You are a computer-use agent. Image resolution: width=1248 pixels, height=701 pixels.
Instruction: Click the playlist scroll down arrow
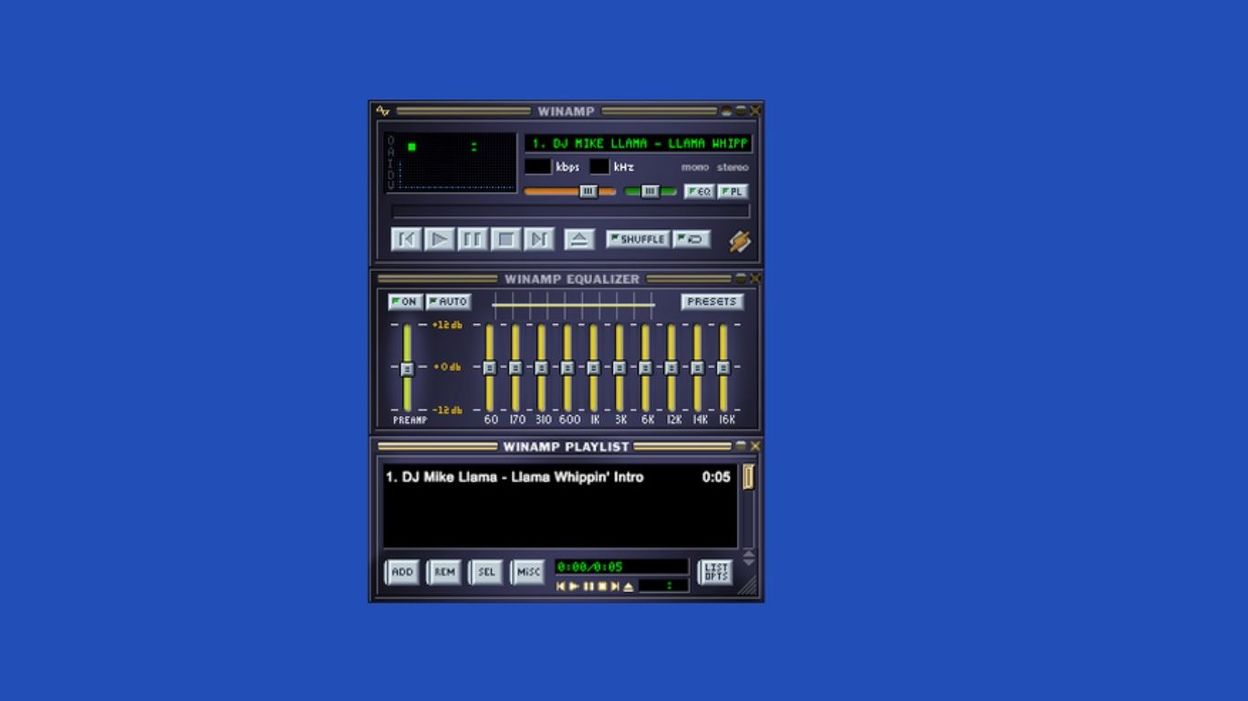click(x=748, y=562)
